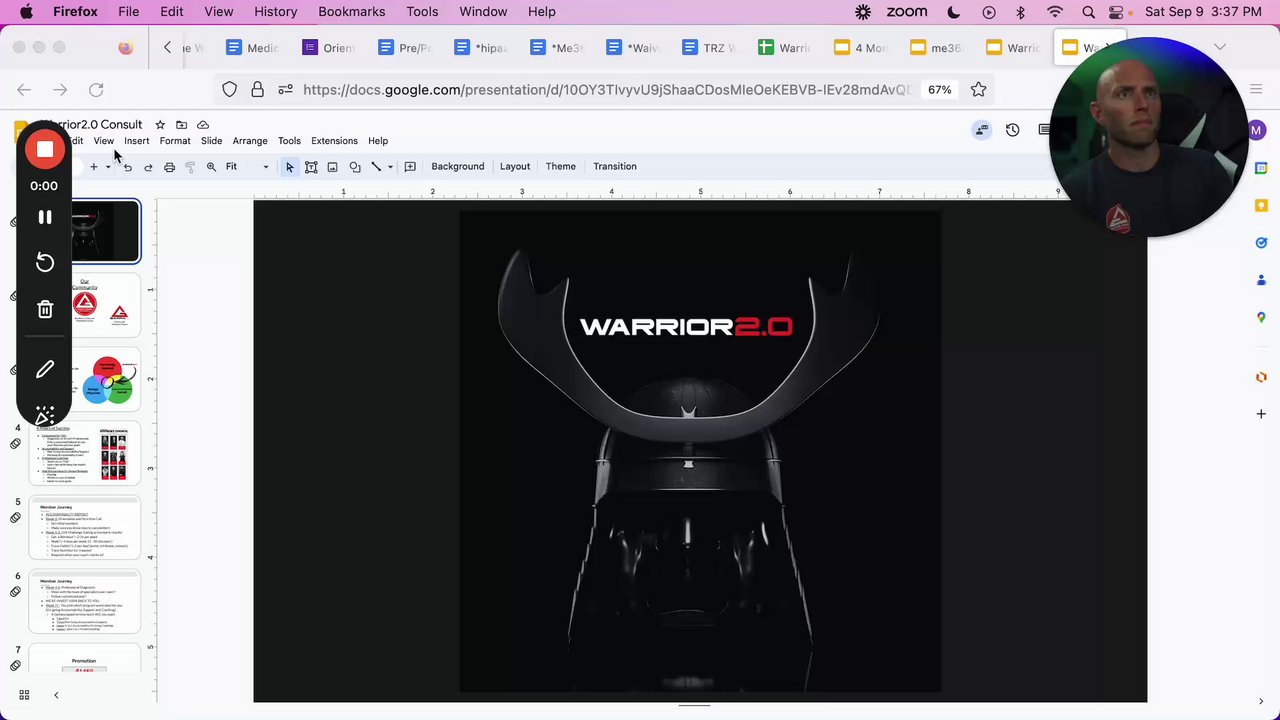The height and width of the screenshot is (720, 1280).
Task: Restart the recording with the circular arrow icon
Action: pos(45,262)
